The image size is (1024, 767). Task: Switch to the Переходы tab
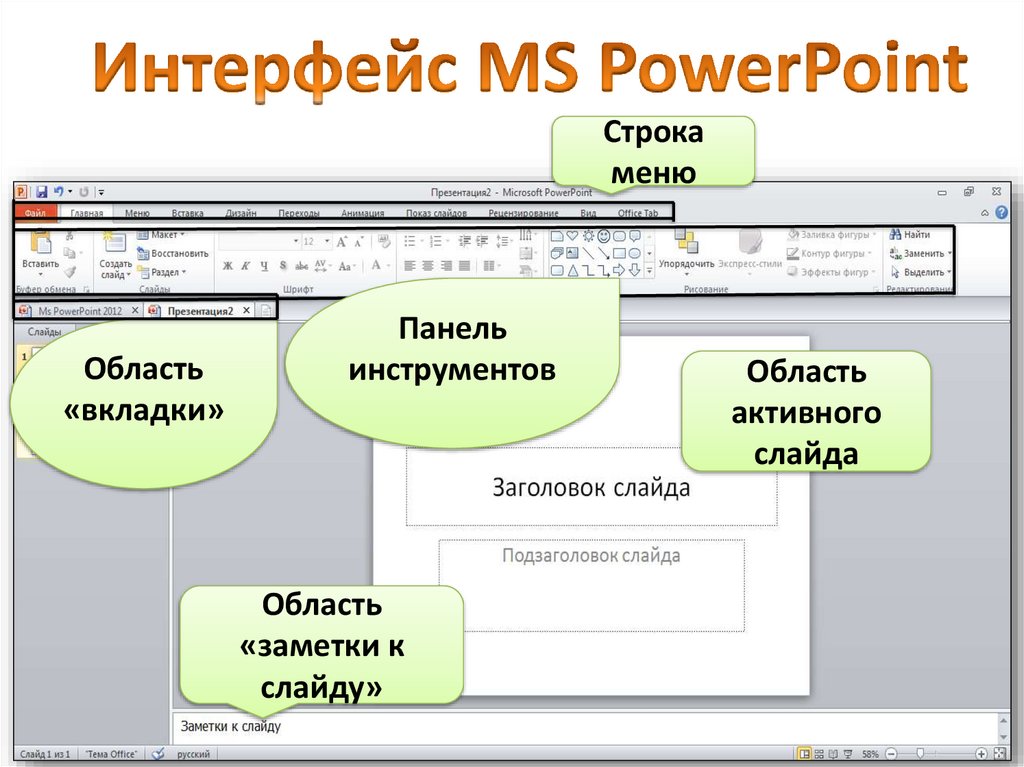(299, 213)
